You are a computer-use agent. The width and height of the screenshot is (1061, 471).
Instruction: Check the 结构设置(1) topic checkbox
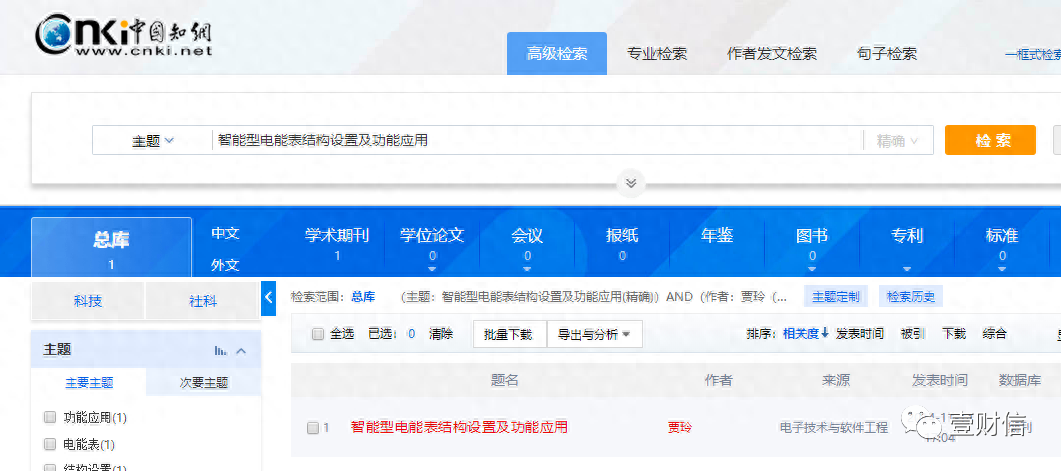pyautogui.click(x=49, y=468)
